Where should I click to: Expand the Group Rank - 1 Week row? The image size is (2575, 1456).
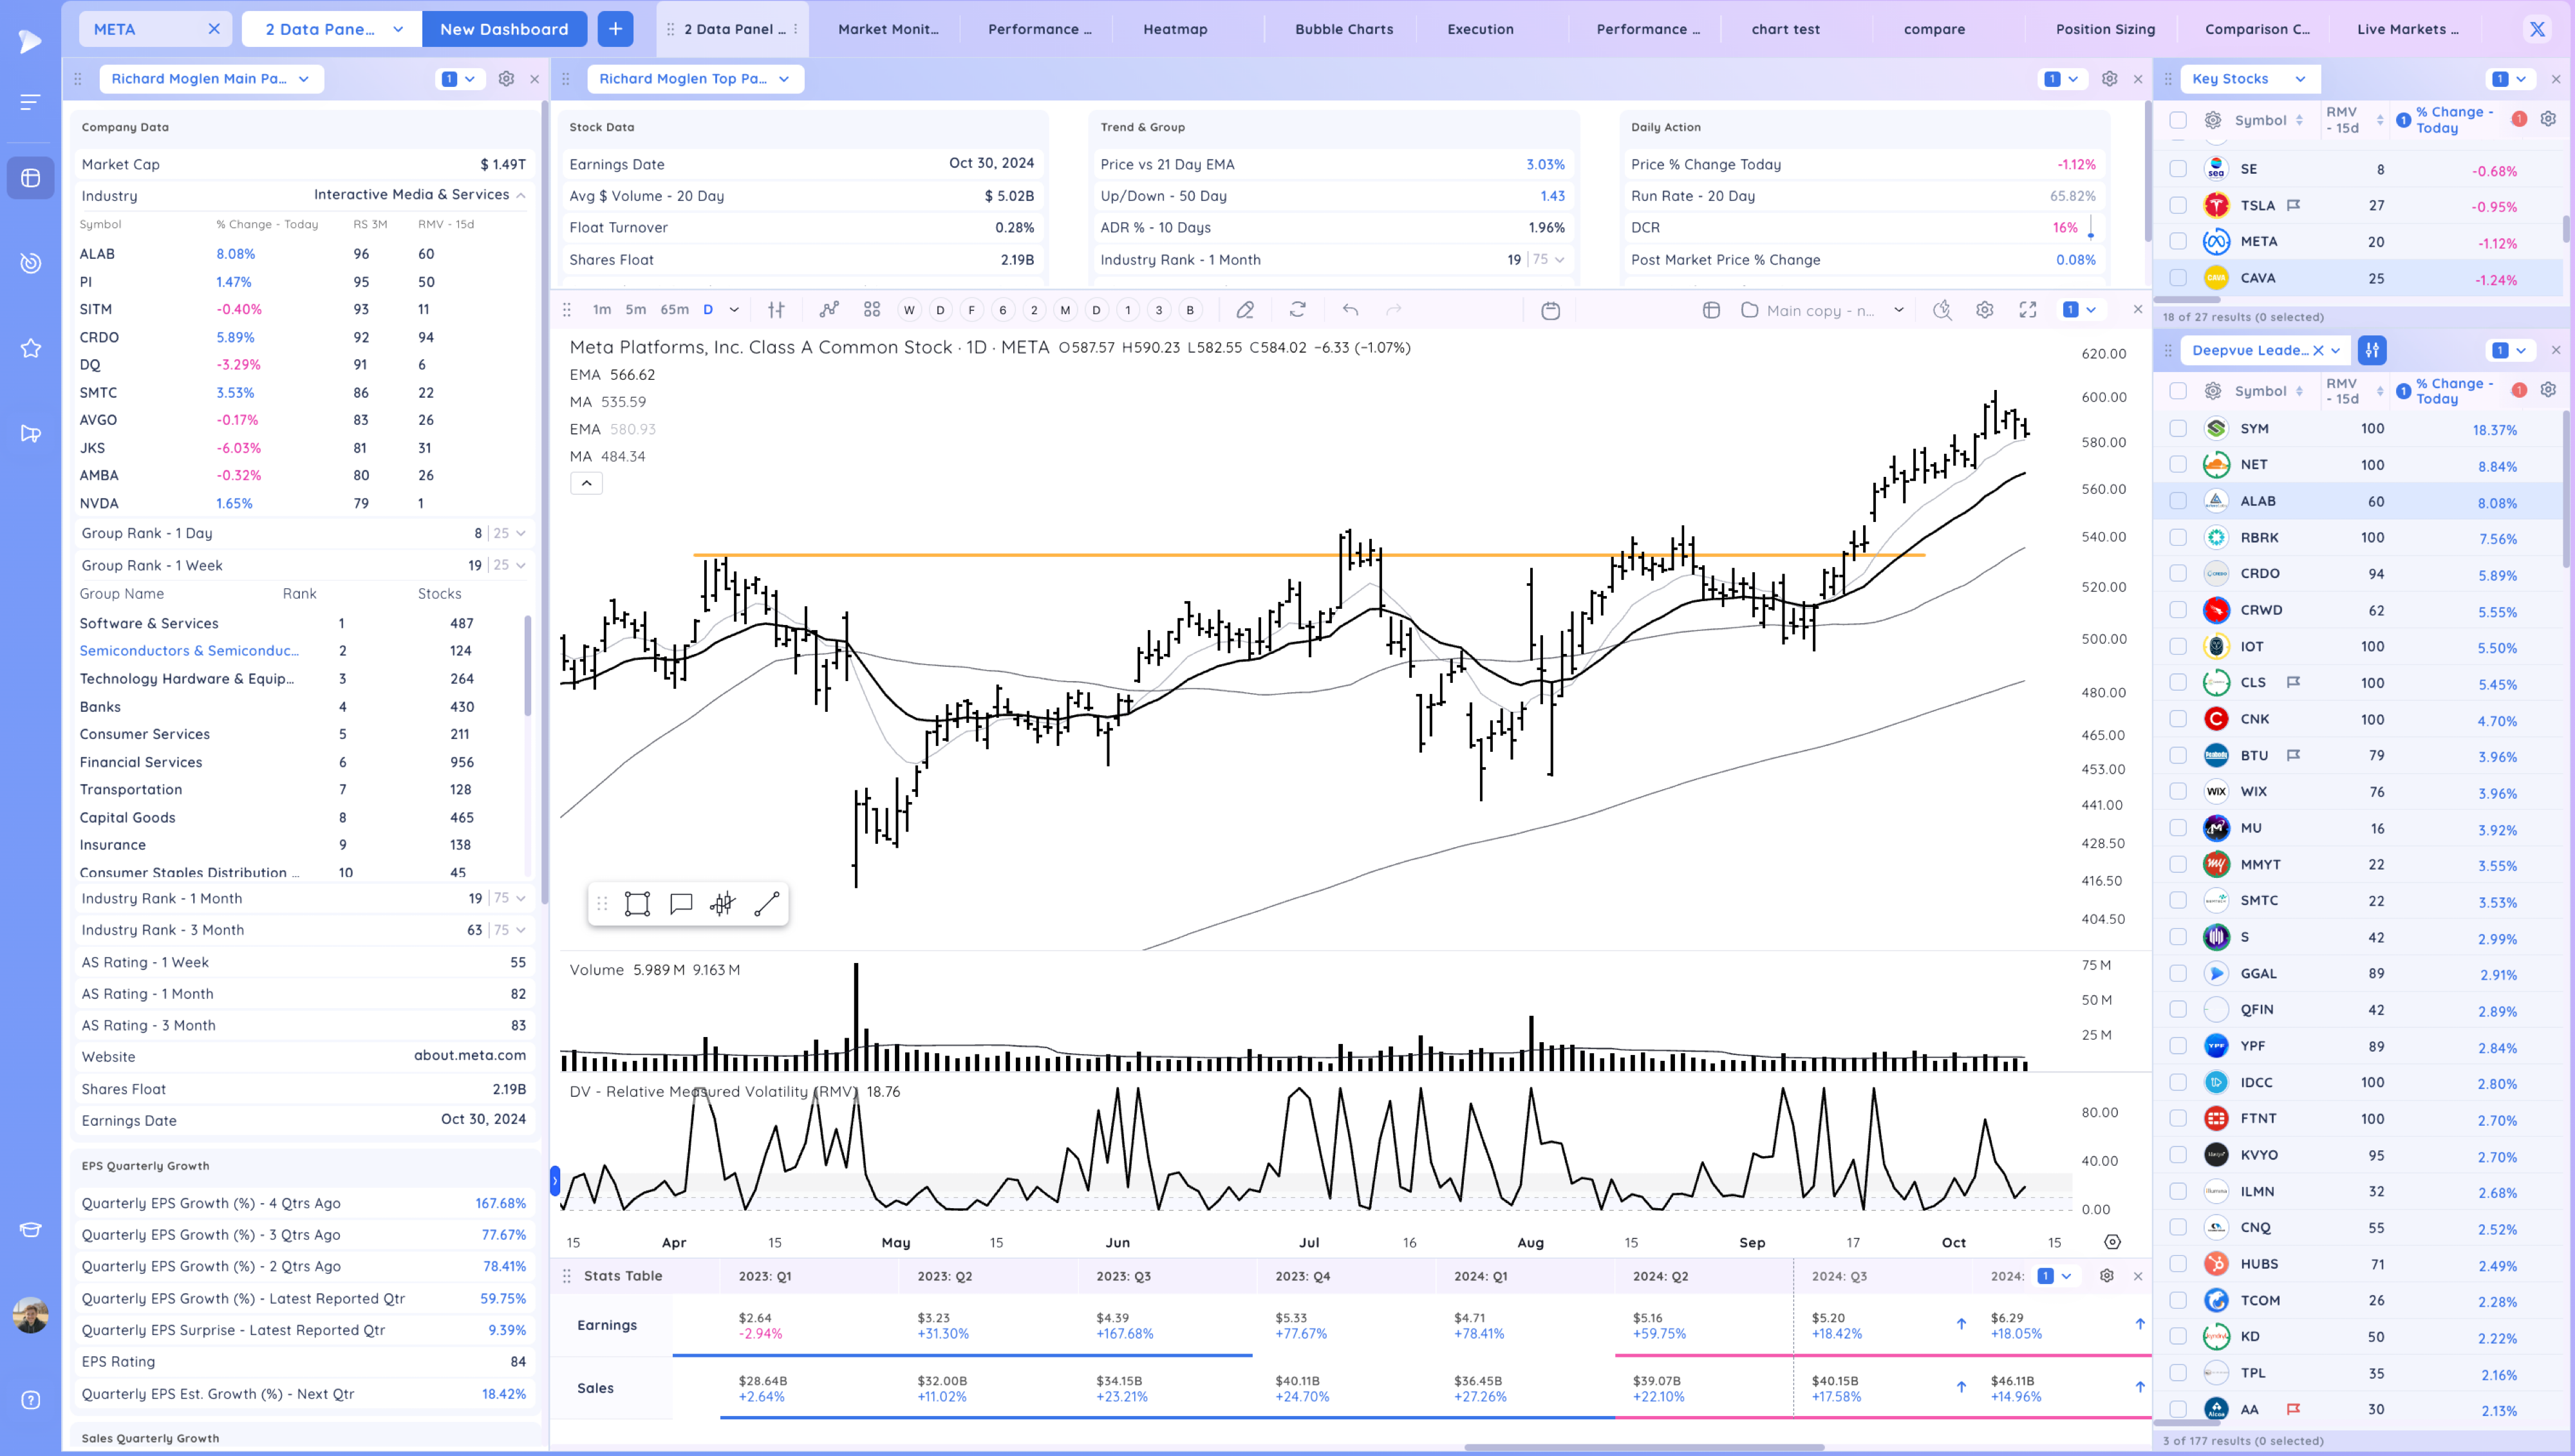pos(521,565)
